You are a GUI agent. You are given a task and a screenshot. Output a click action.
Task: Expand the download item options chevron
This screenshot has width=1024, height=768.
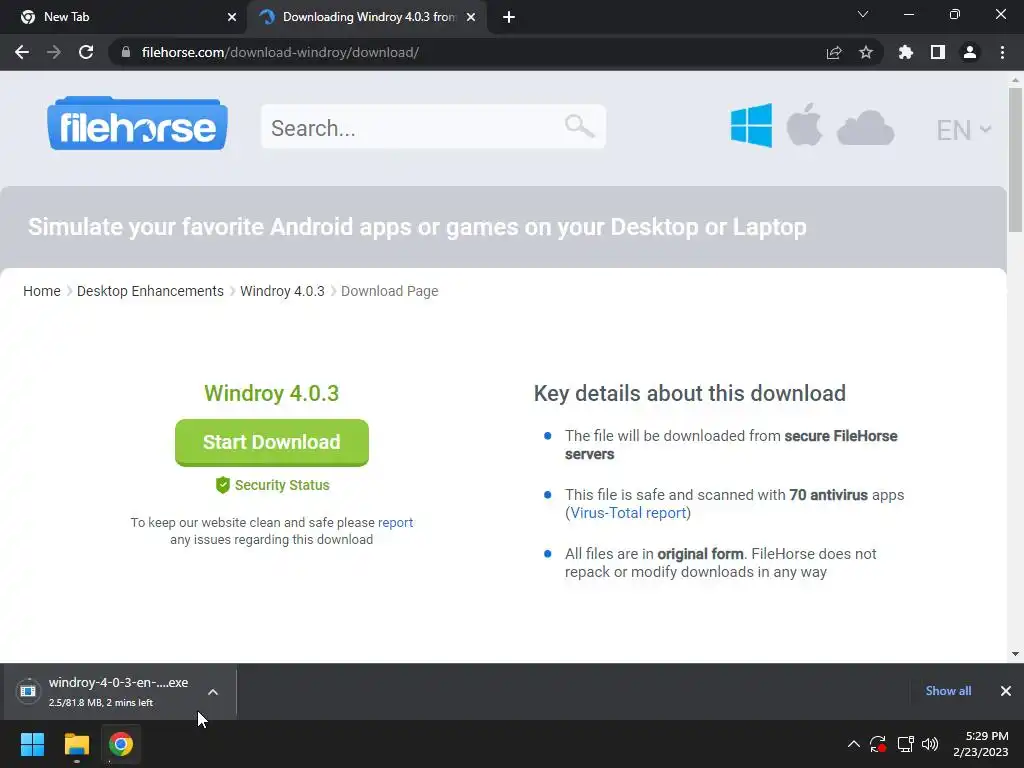(x=213, y=692)
